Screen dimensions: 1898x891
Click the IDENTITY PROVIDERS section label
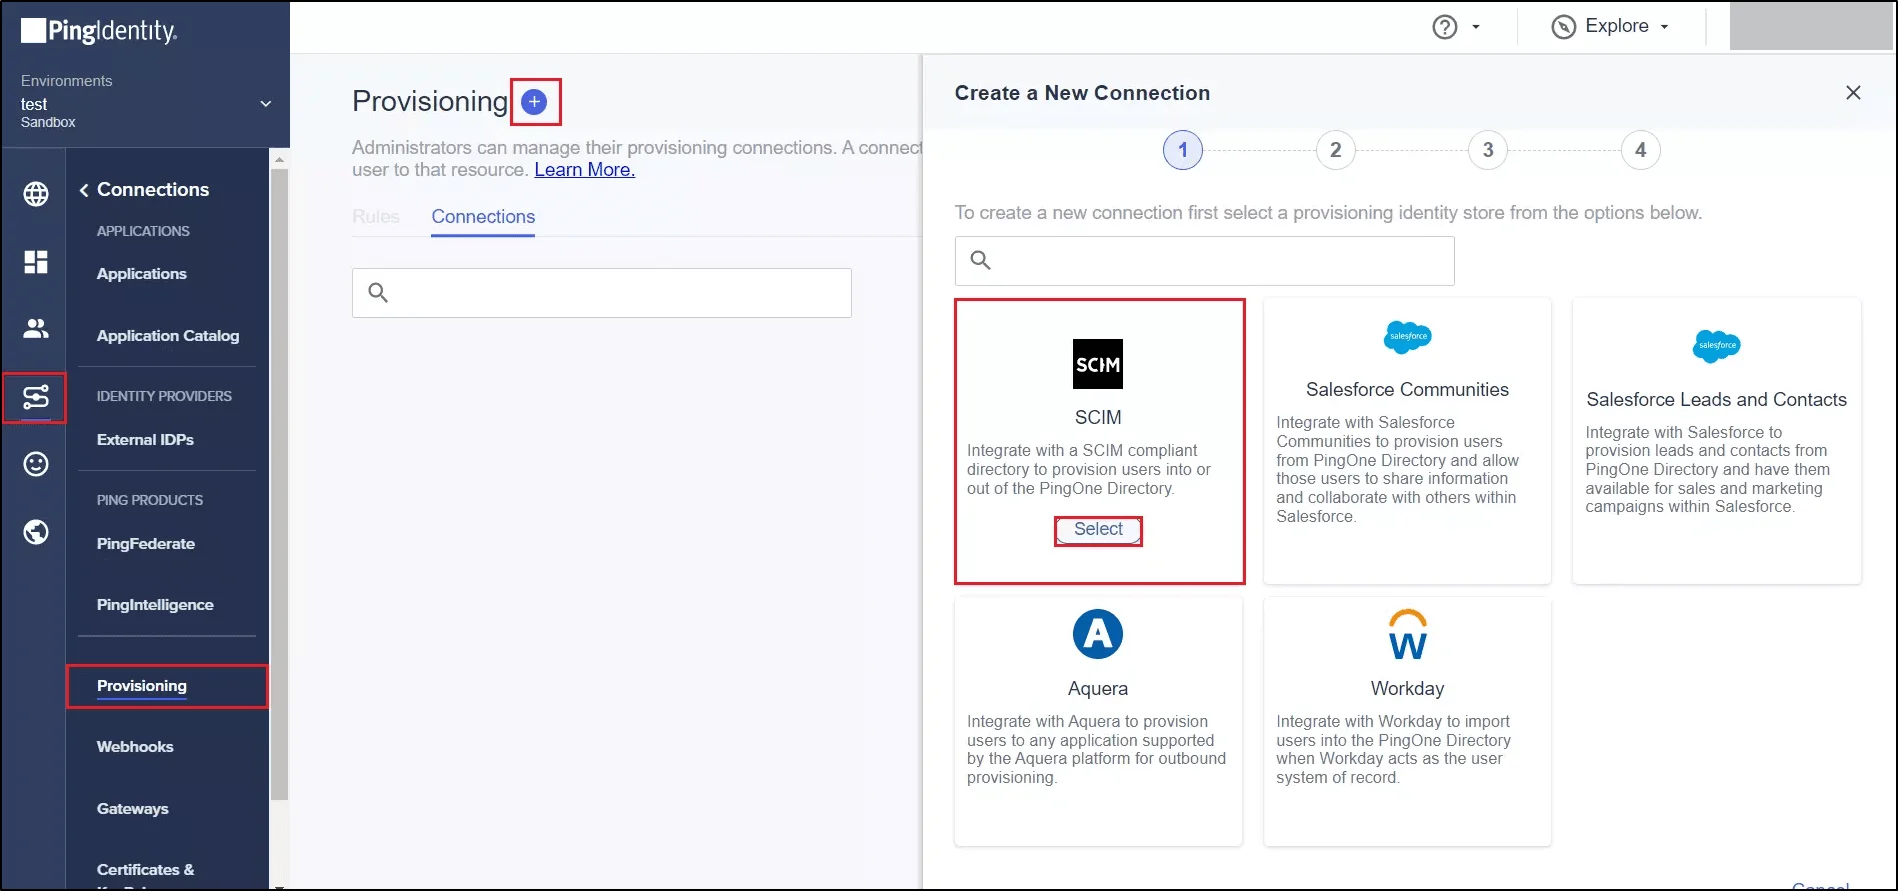(164, 396)
